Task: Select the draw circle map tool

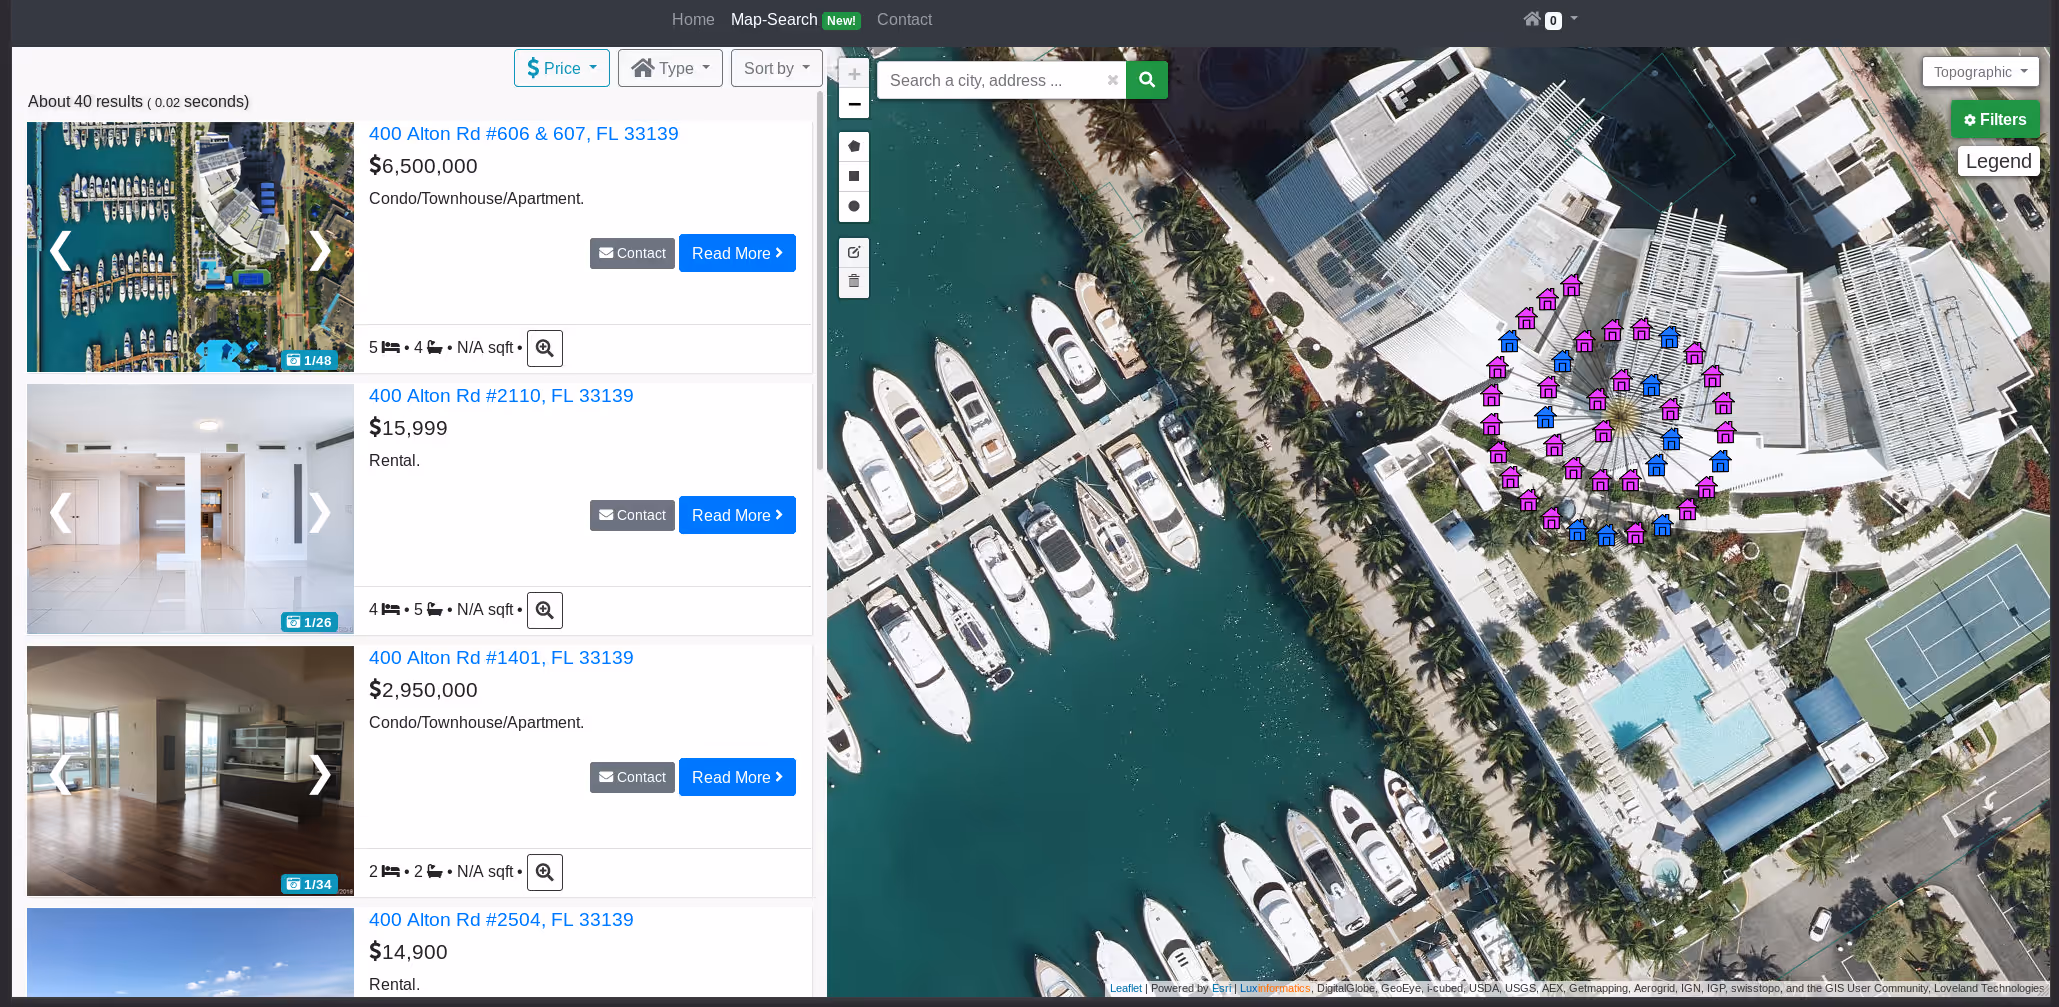Action: 853,206
